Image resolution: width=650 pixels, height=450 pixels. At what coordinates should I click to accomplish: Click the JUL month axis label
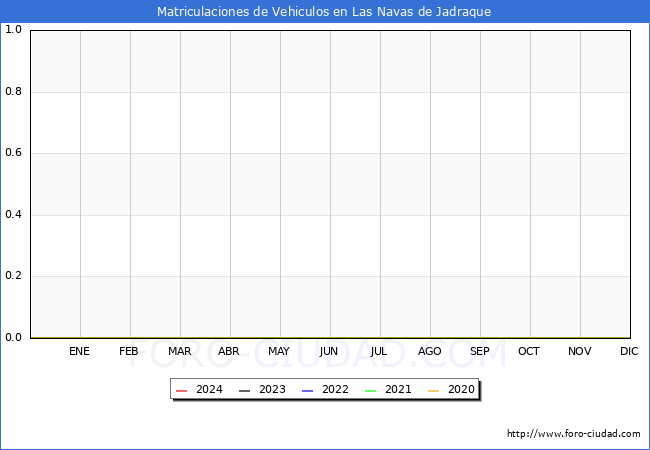[x=379, y=351]
